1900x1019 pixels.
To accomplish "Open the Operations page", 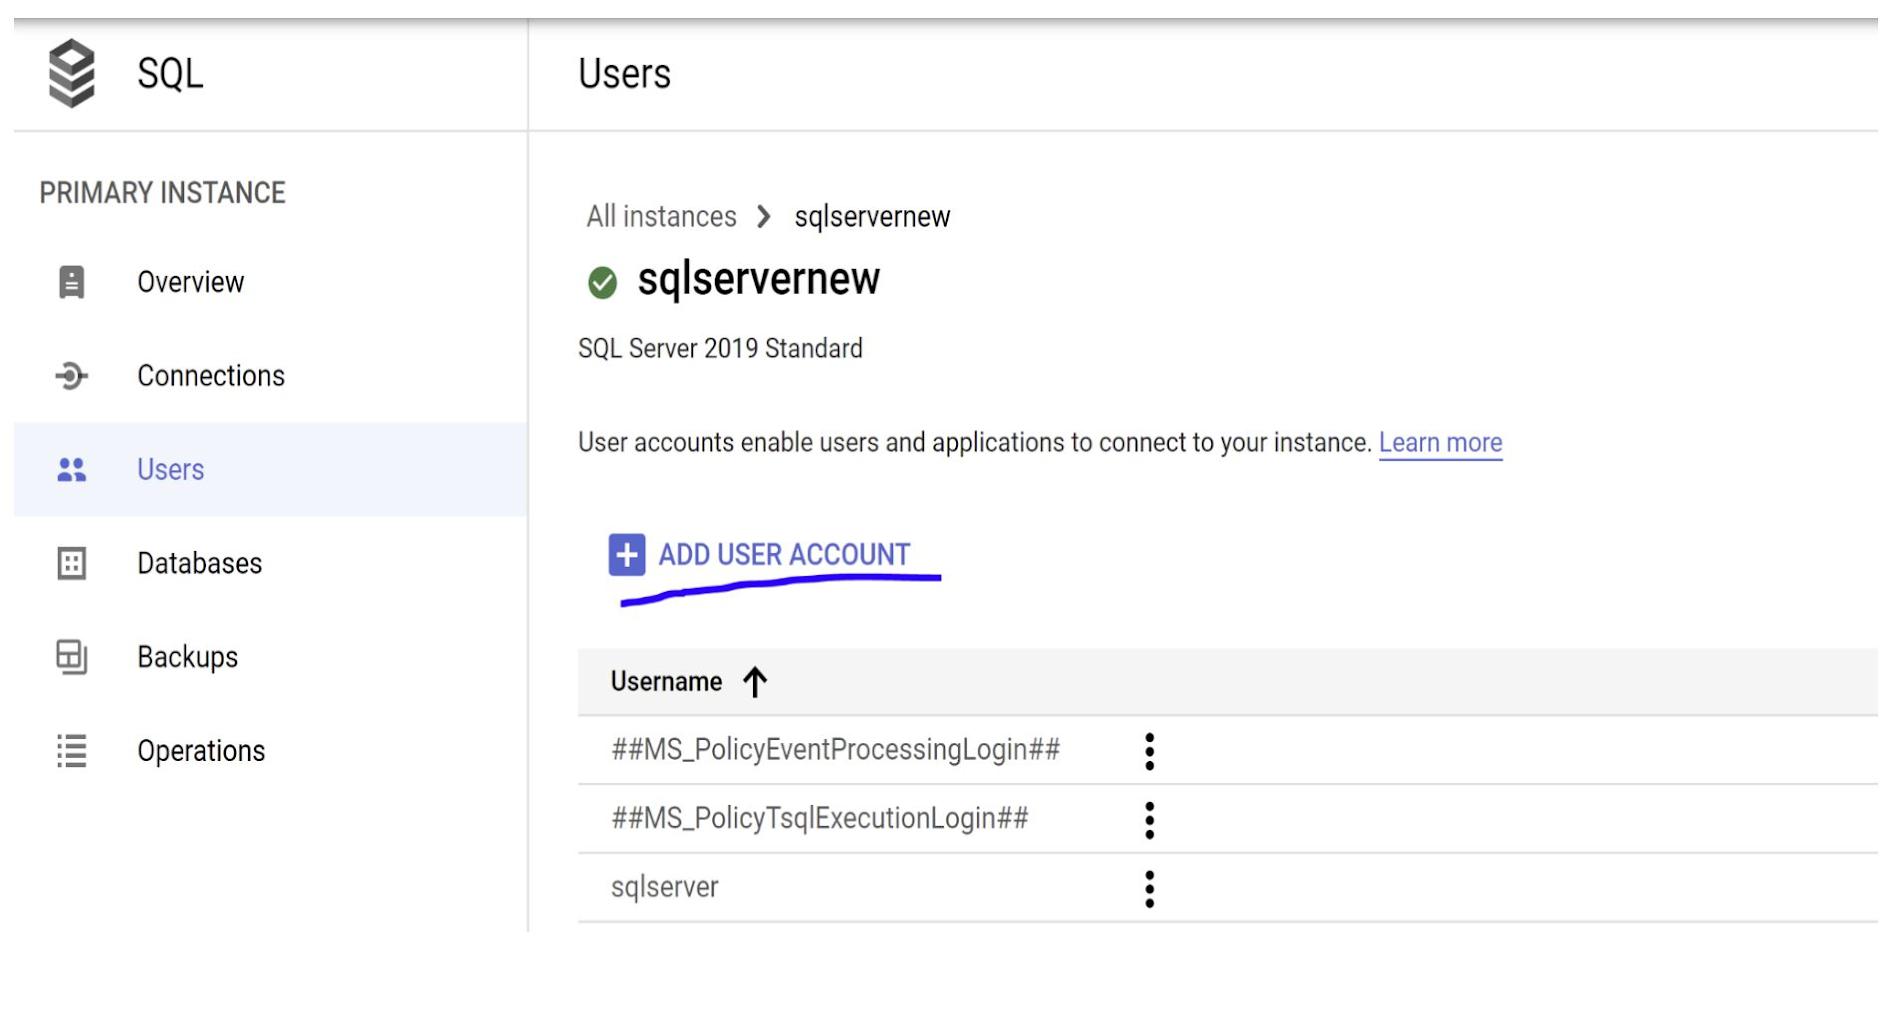I will [x=201, y=750].
